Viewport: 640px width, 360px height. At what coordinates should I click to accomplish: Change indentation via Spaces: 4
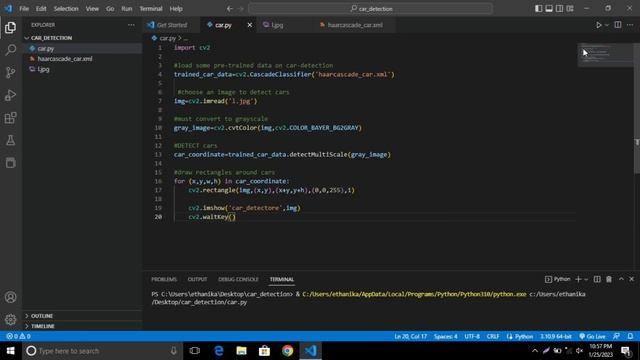click(445, 336)
